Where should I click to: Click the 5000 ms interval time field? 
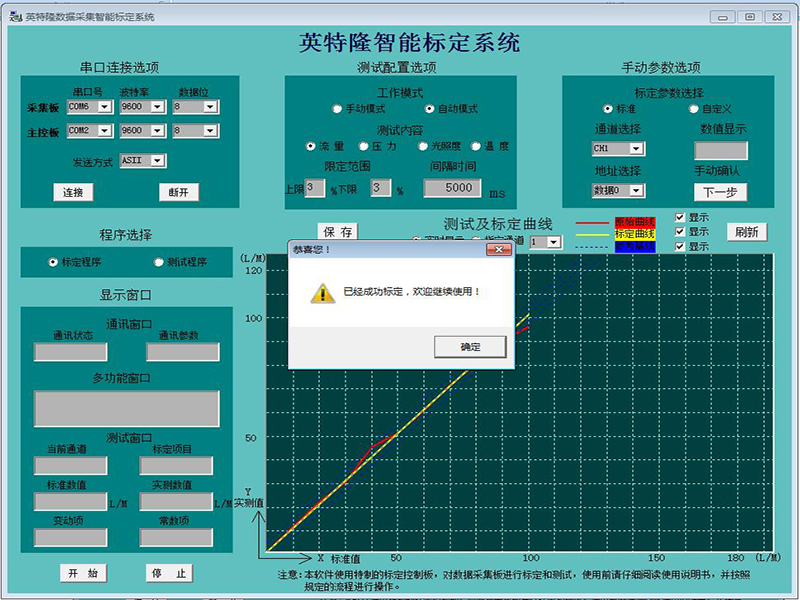coord(452,187)
